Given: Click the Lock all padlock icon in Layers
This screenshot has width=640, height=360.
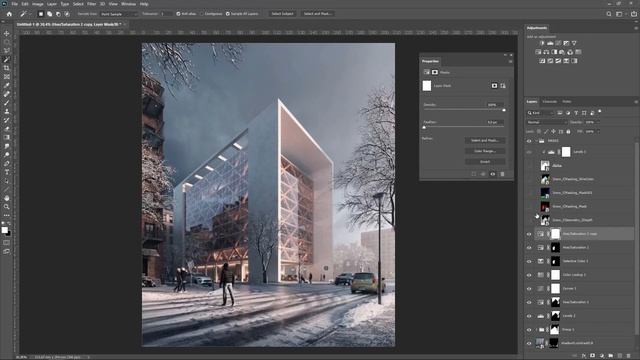Looking at the screenshot, I should tap(568, 131).
